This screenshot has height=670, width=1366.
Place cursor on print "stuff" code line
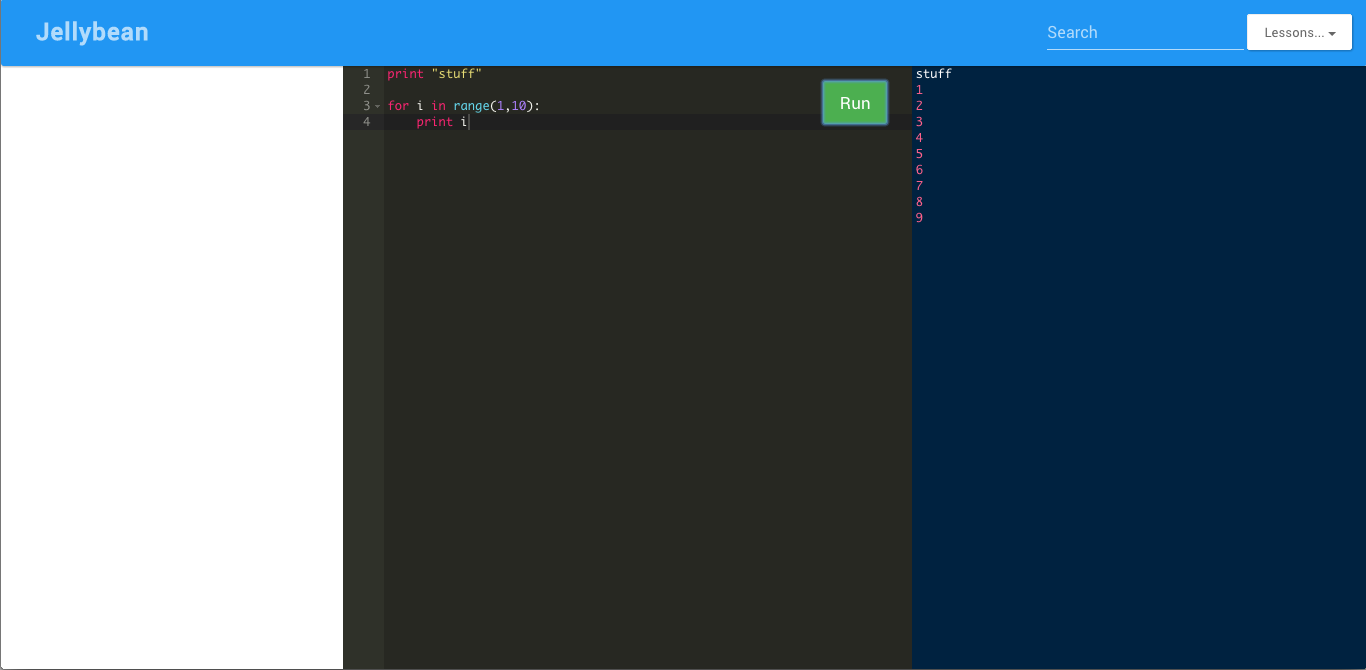pos(435,74)
